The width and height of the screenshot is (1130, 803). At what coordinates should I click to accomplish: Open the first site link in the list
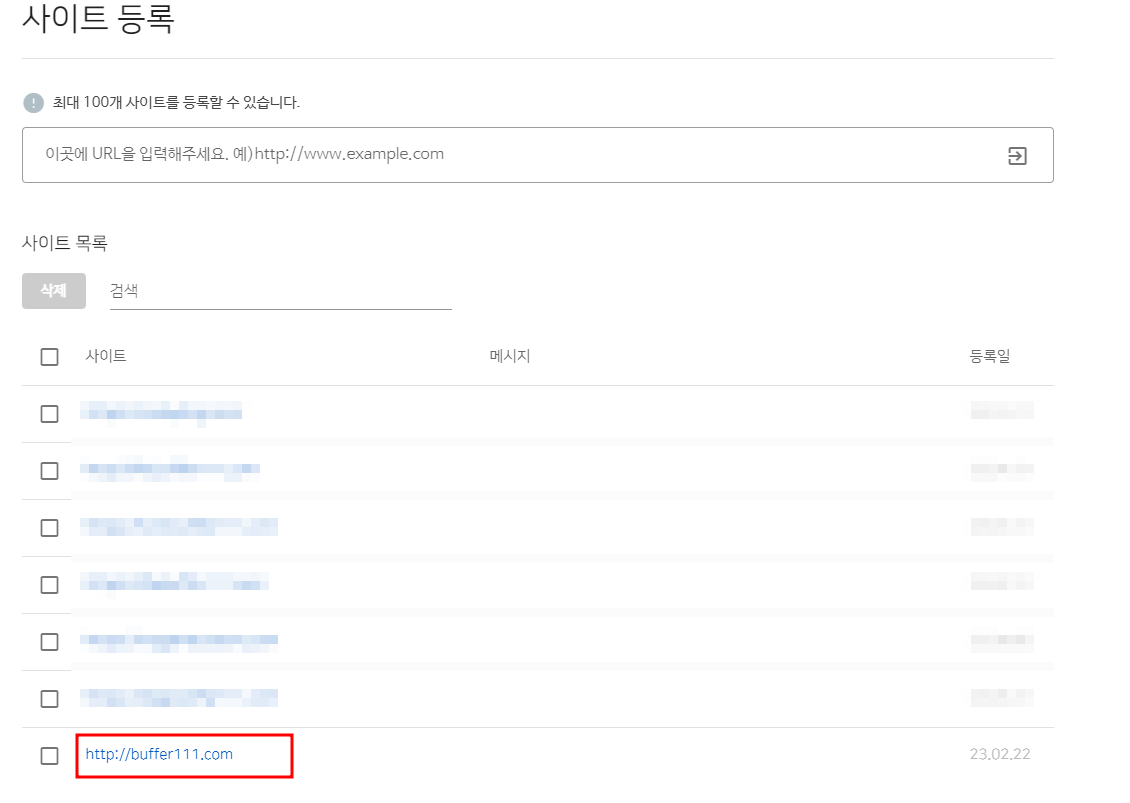(x=160, y=412)
